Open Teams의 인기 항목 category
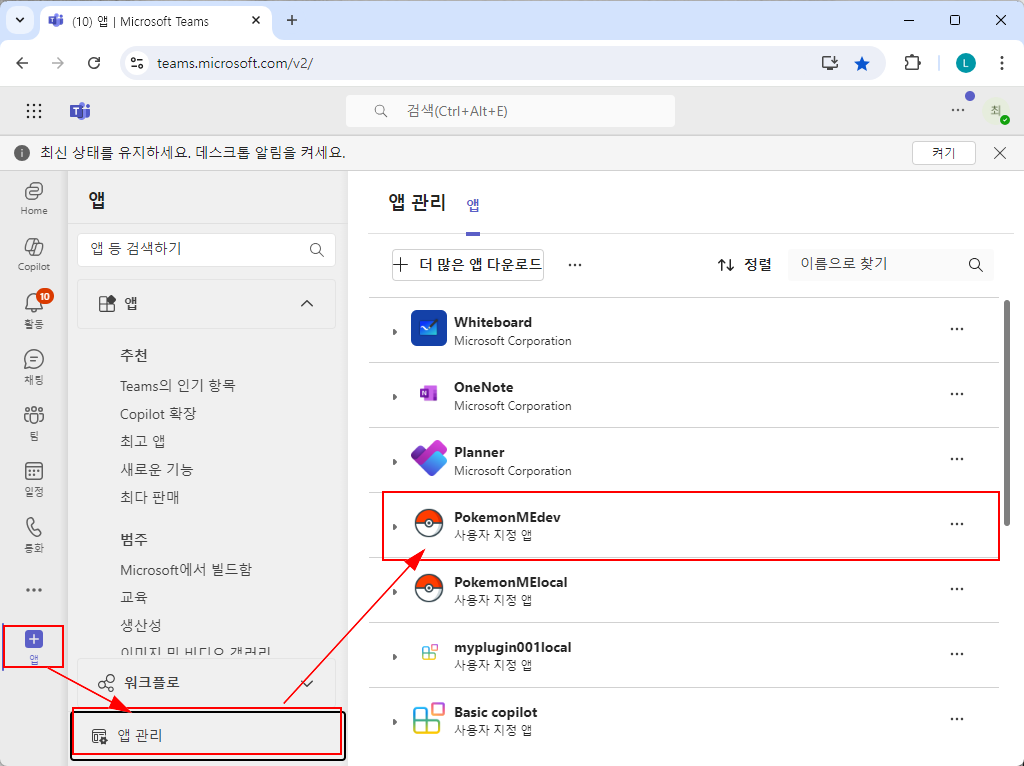Viewport: 1024px width, 766px height. click(x=178, y=386)
